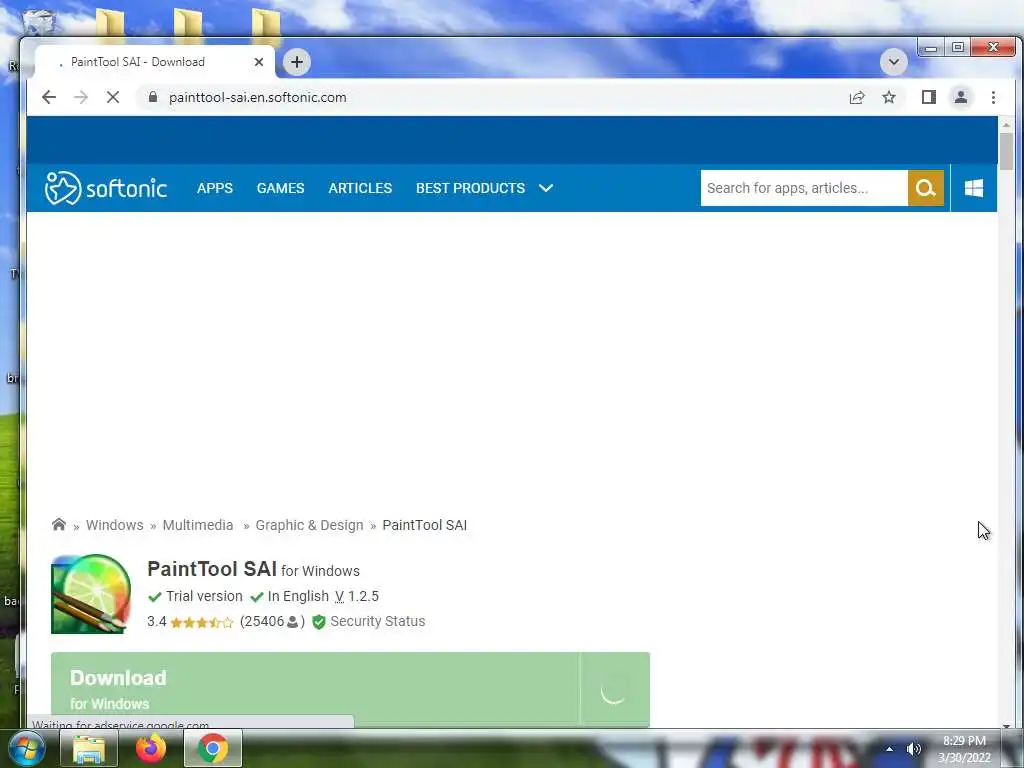Show hidden system tray icons
Image resolution: width=1024 pixels, height=768 pixels.
pyautogui.click(x=889, y=749)
